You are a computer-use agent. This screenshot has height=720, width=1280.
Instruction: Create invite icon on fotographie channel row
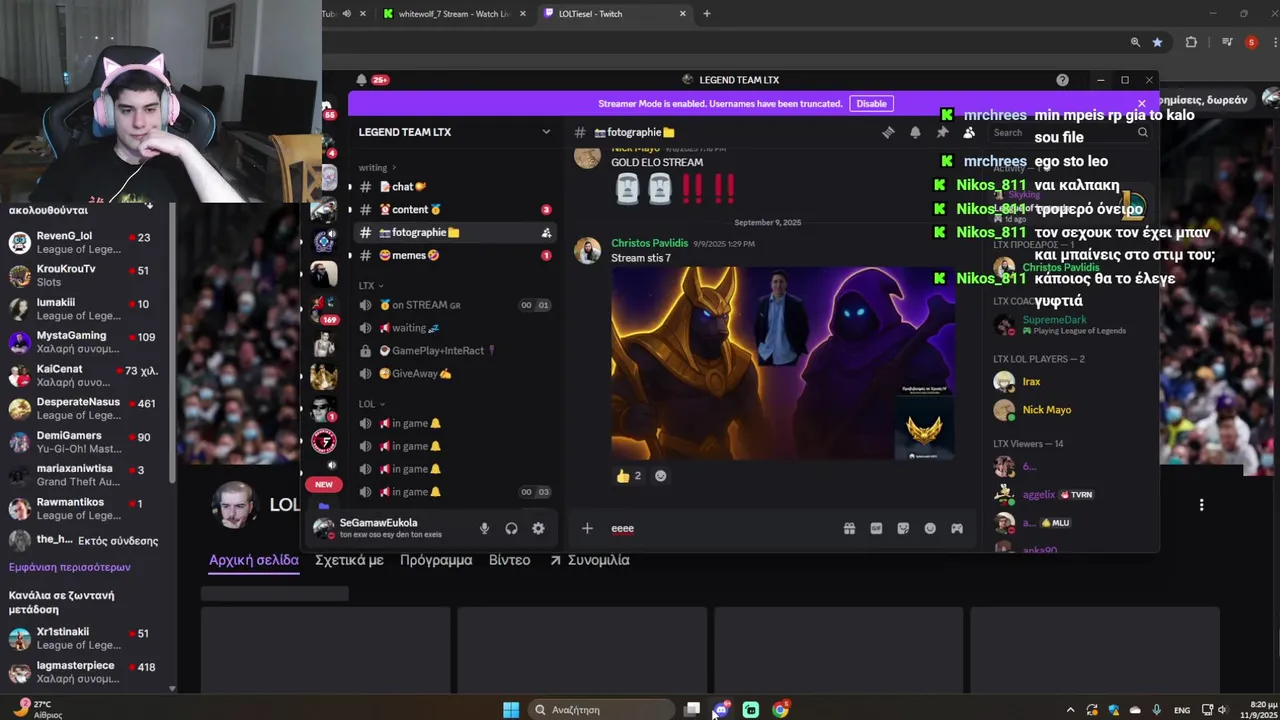tap(546, 232)
